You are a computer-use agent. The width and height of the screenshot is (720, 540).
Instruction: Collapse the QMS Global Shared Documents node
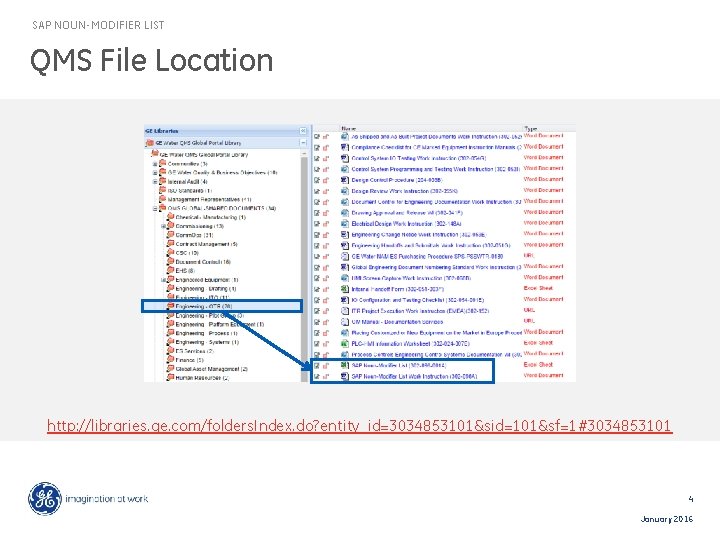click(155, 208)
